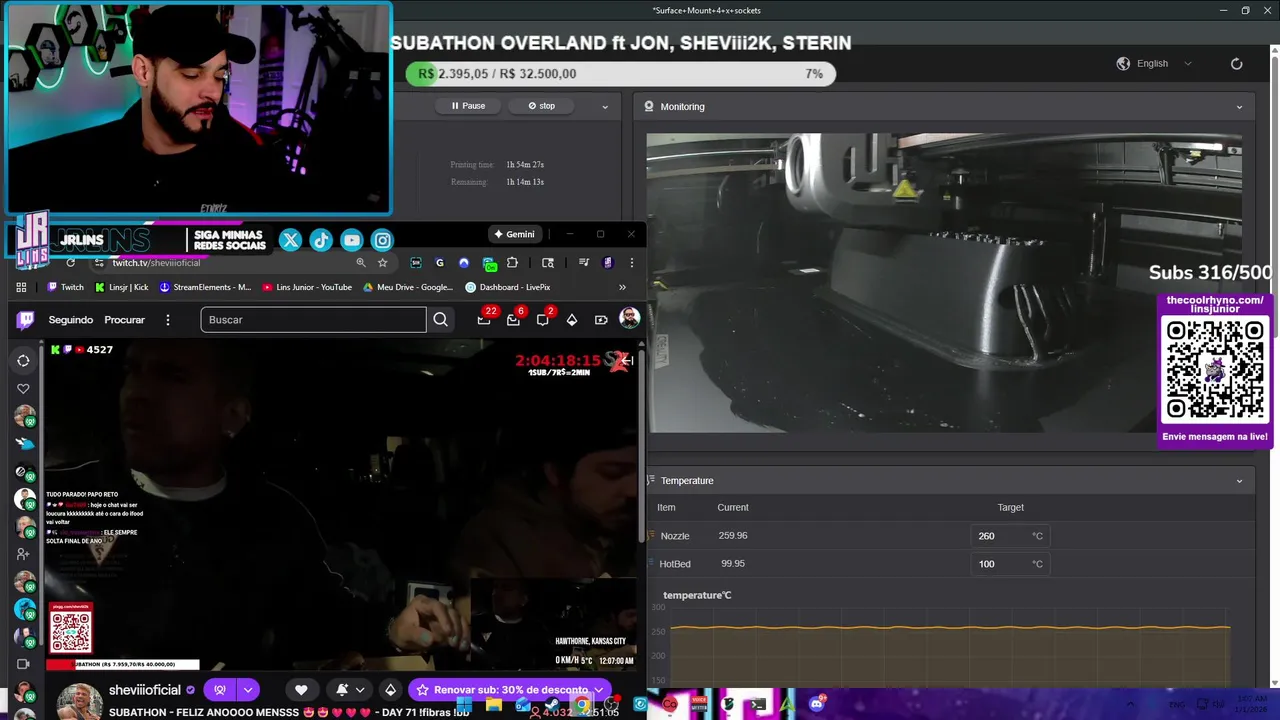Open the Seguindo tab on Twitch
1280x720 pixels.
tap(71, 320)
